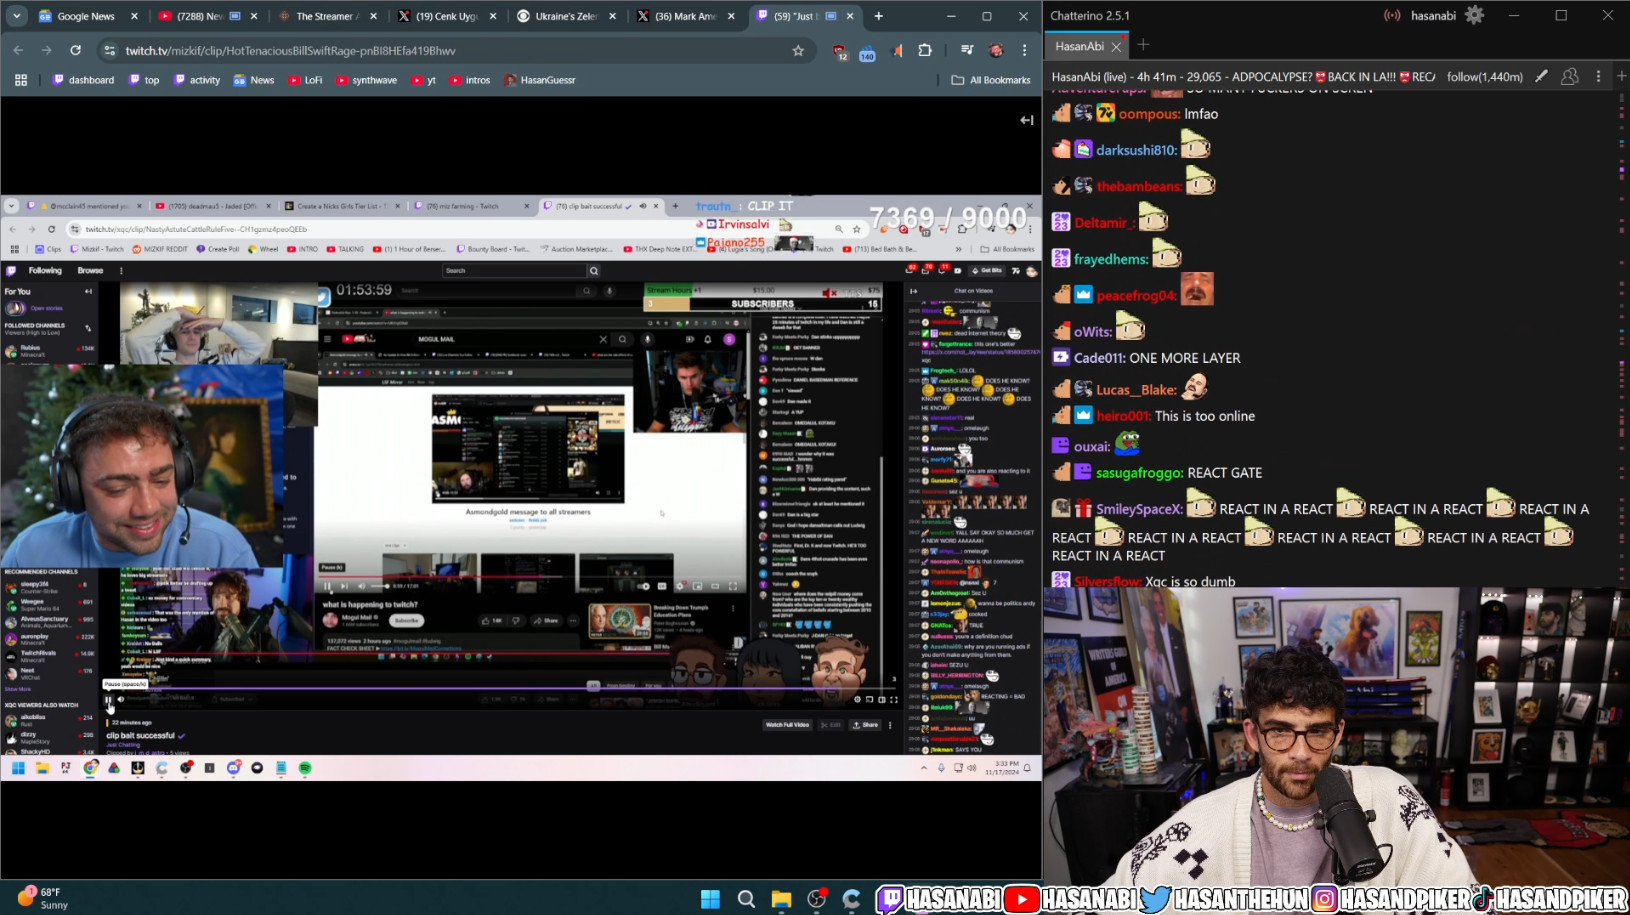
Task: Open the Chrome profile avatar
Action: pyautogui.click(x=996, y=50)
